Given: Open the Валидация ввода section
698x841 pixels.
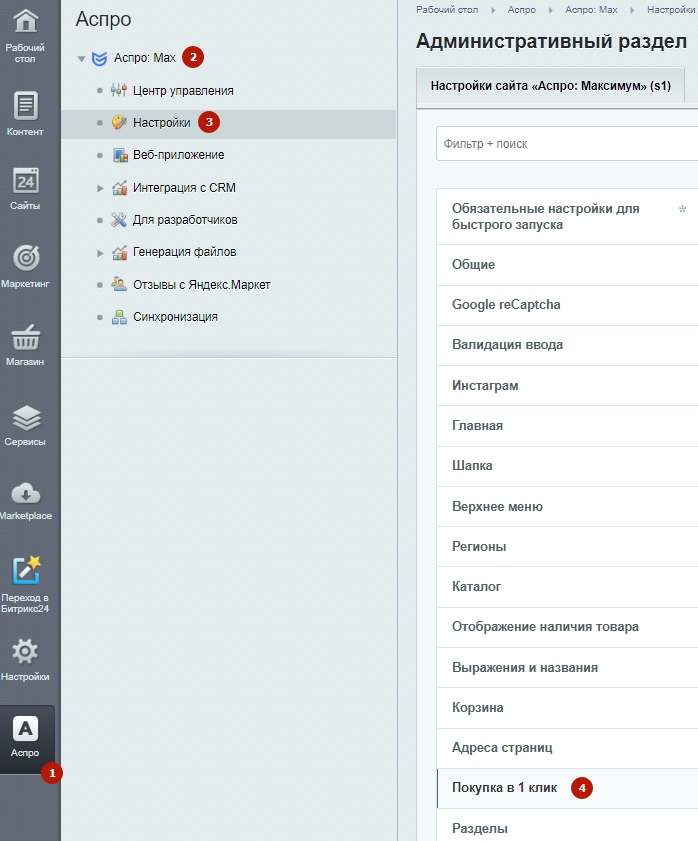Looking at the screenshot, I should click(567, 345).
